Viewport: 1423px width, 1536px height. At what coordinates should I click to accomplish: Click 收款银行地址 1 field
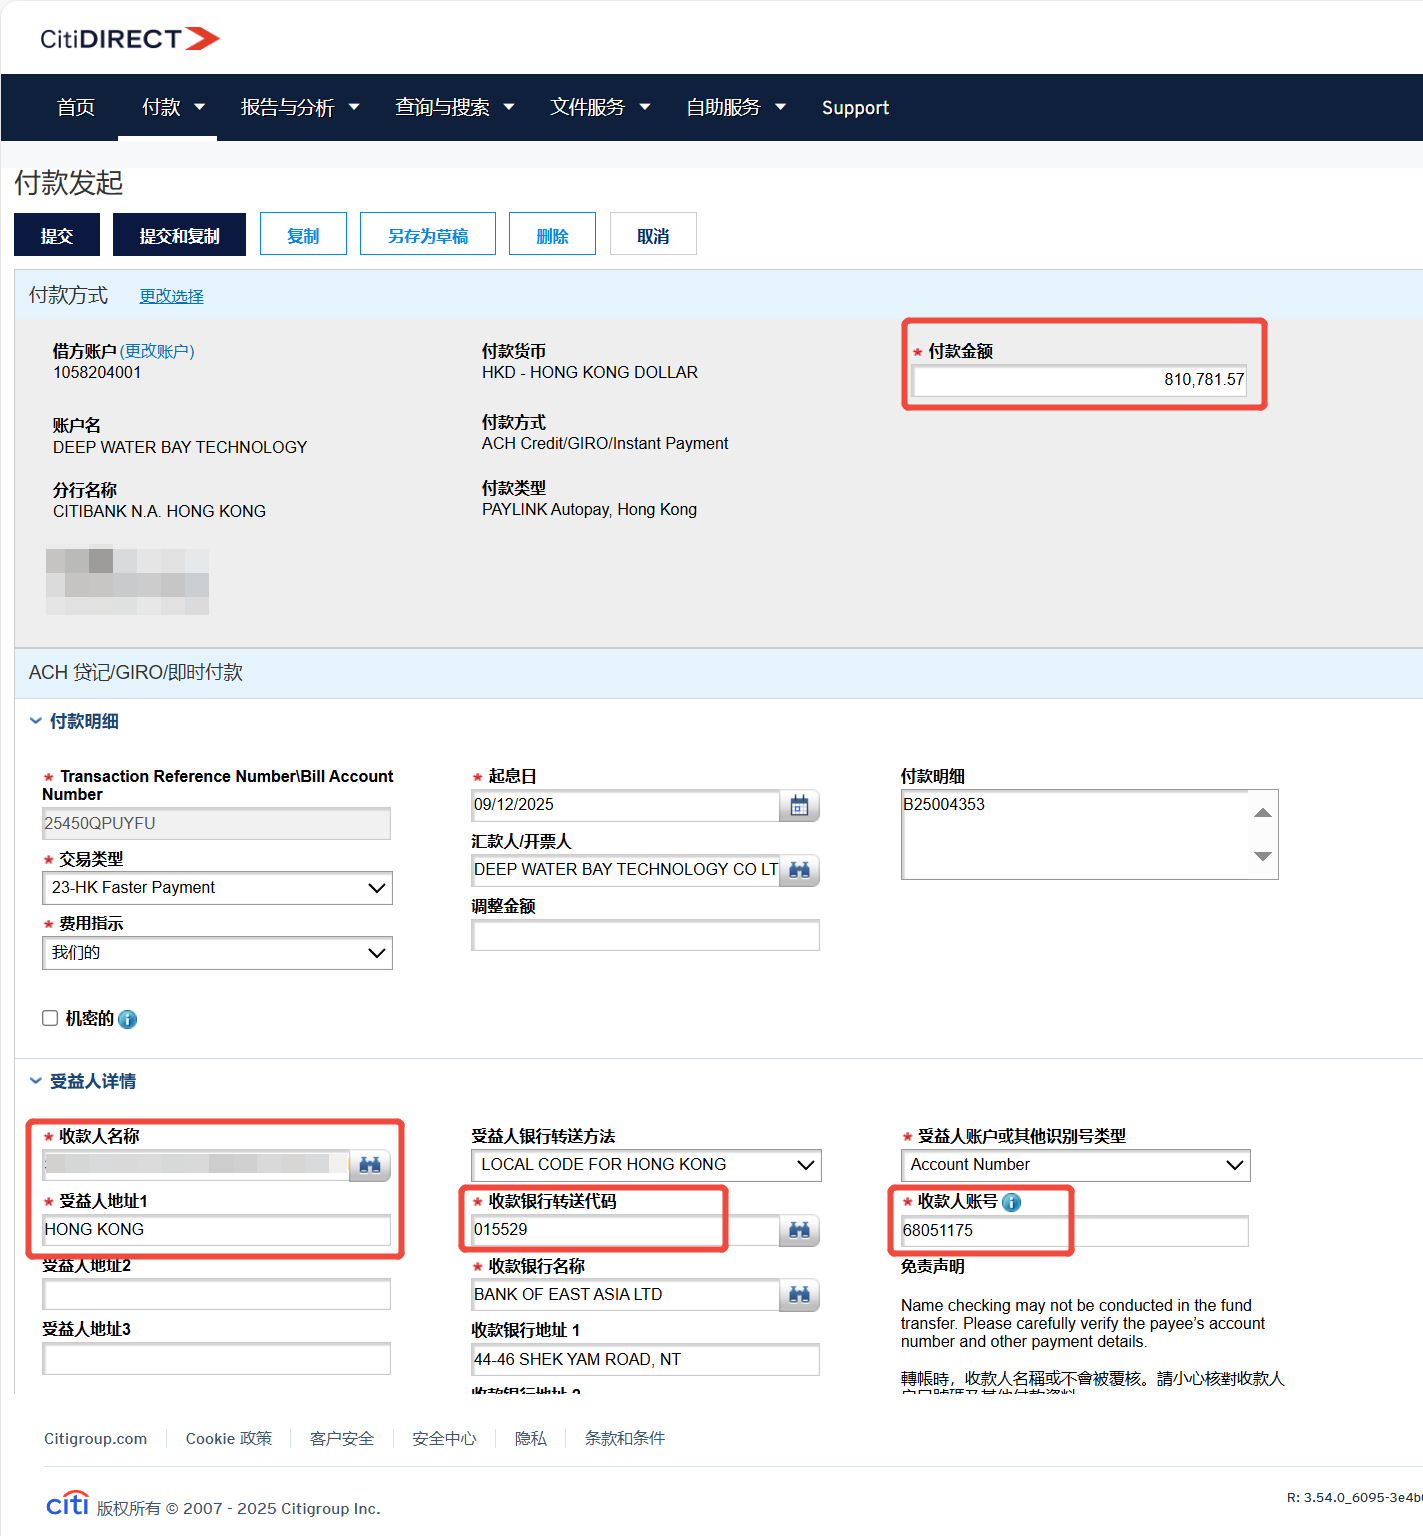[x=646, y=1360]
